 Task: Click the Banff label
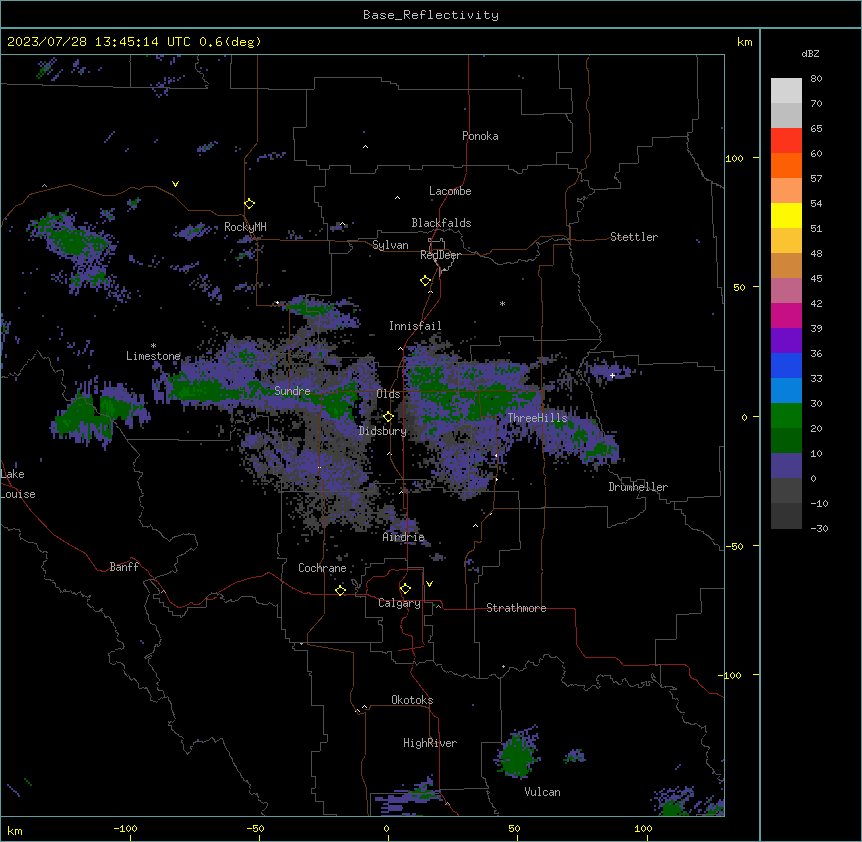tap(124, 567)
